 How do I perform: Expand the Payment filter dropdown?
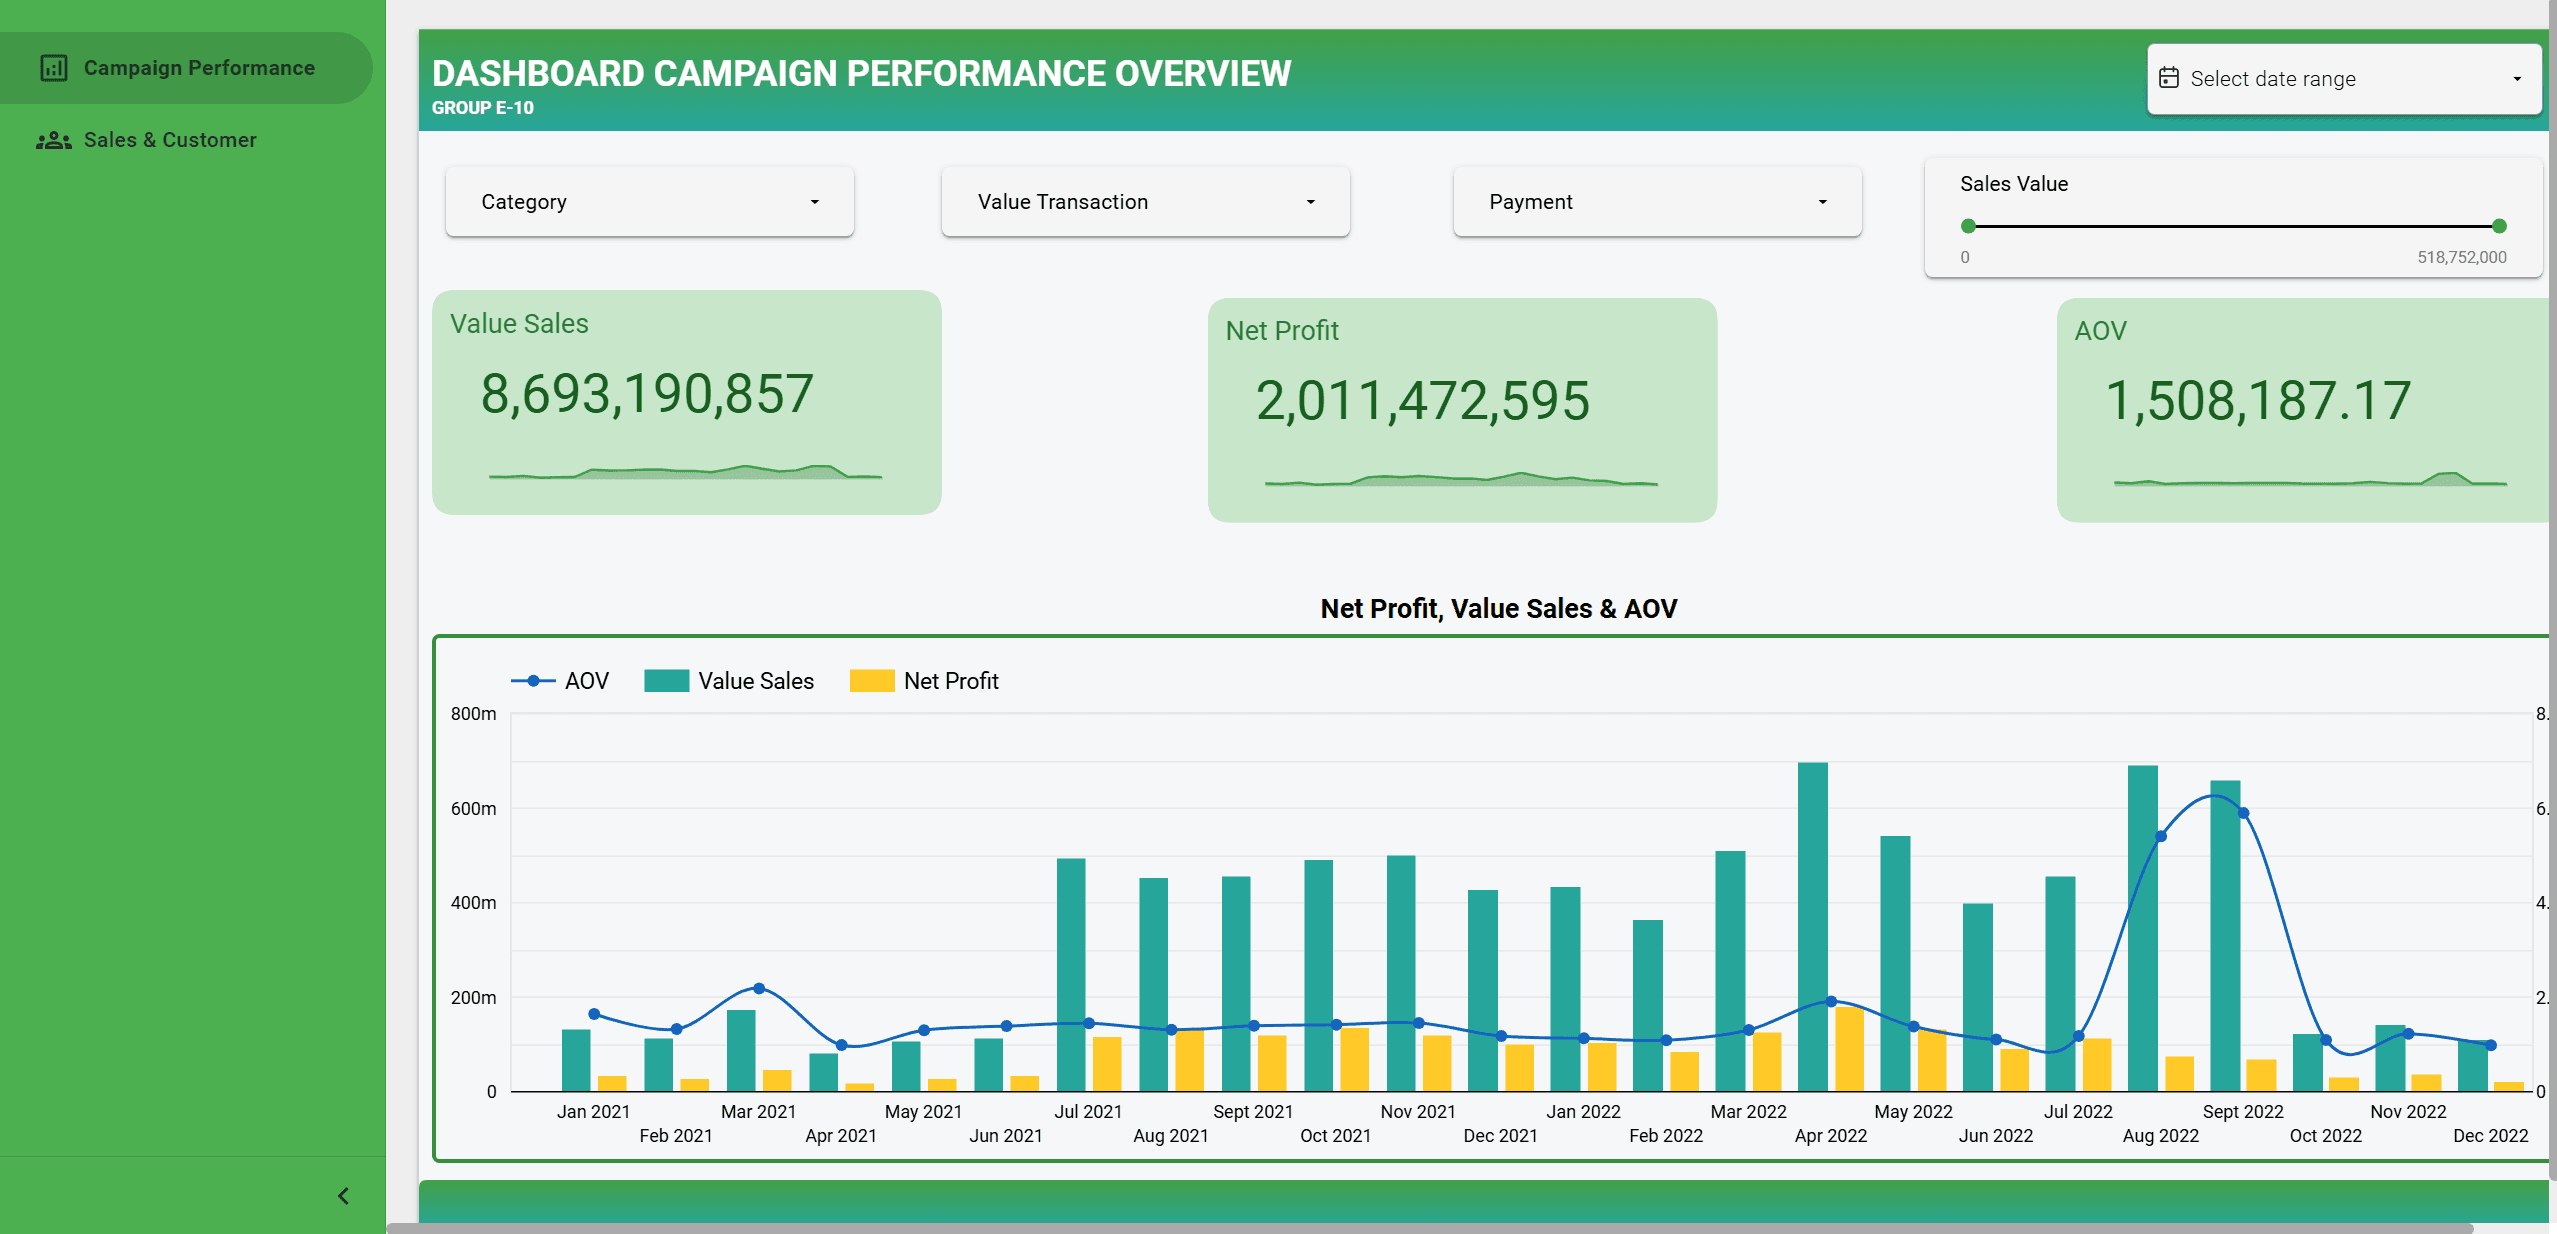point(1657,202)
